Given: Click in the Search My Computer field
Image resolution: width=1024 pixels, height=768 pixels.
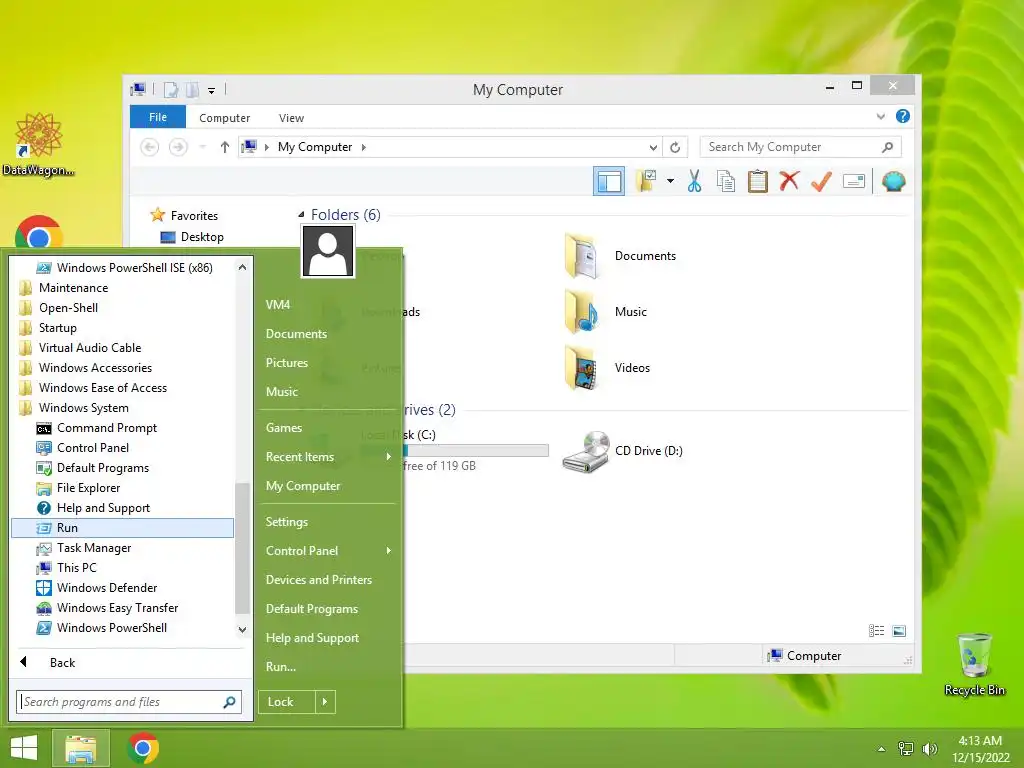Looking at the screenshot, I should [x=800, y=147].
